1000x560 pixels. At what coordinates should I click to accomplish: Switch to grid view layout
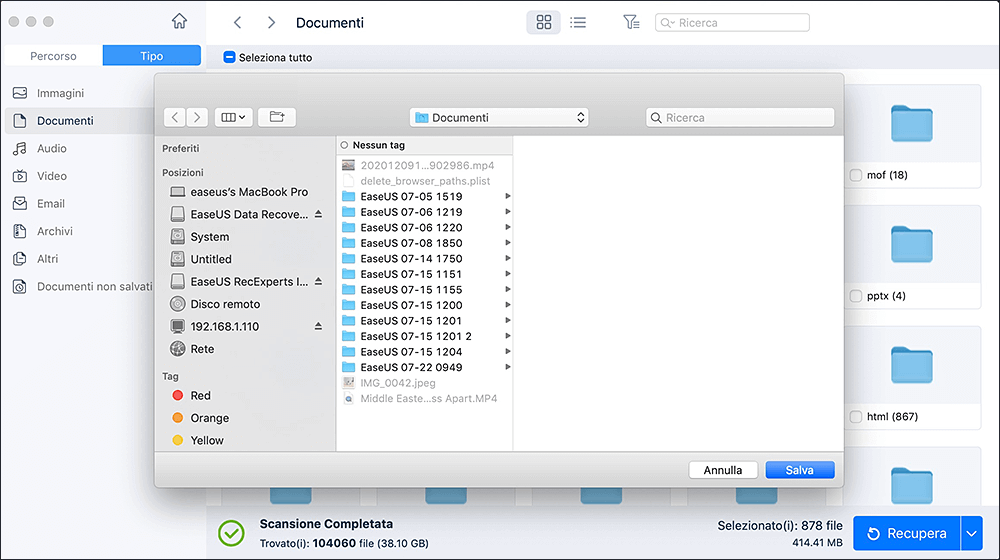pos(543,23)
